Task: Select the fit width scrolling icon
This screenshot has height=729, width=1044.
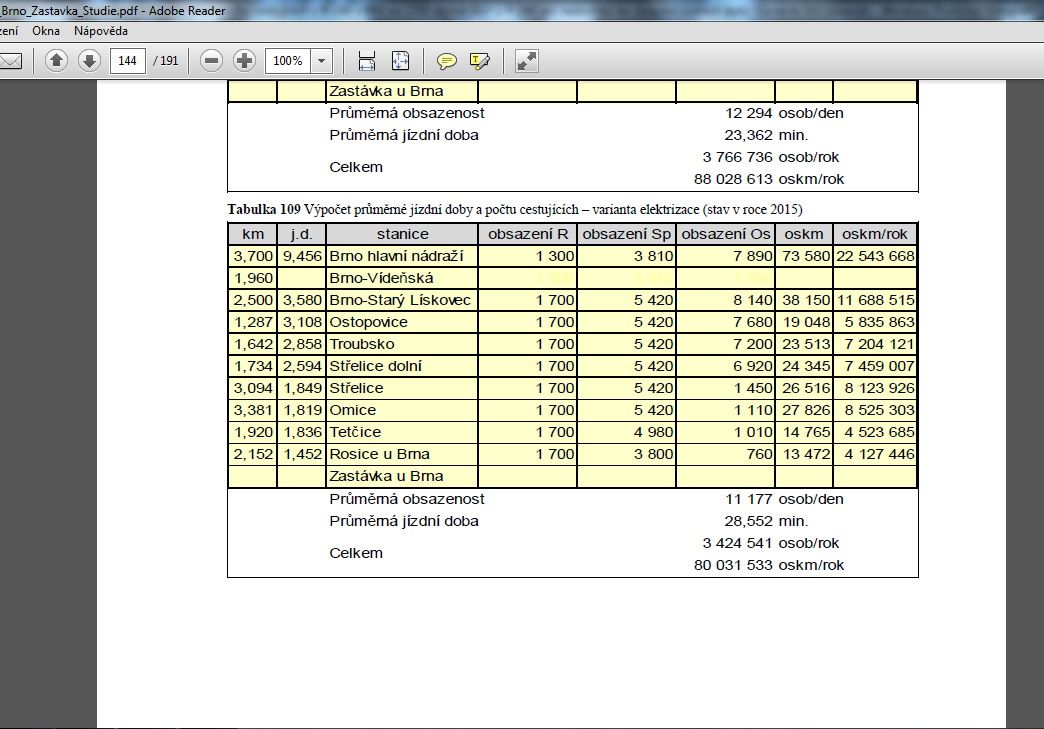Action: 367,61
